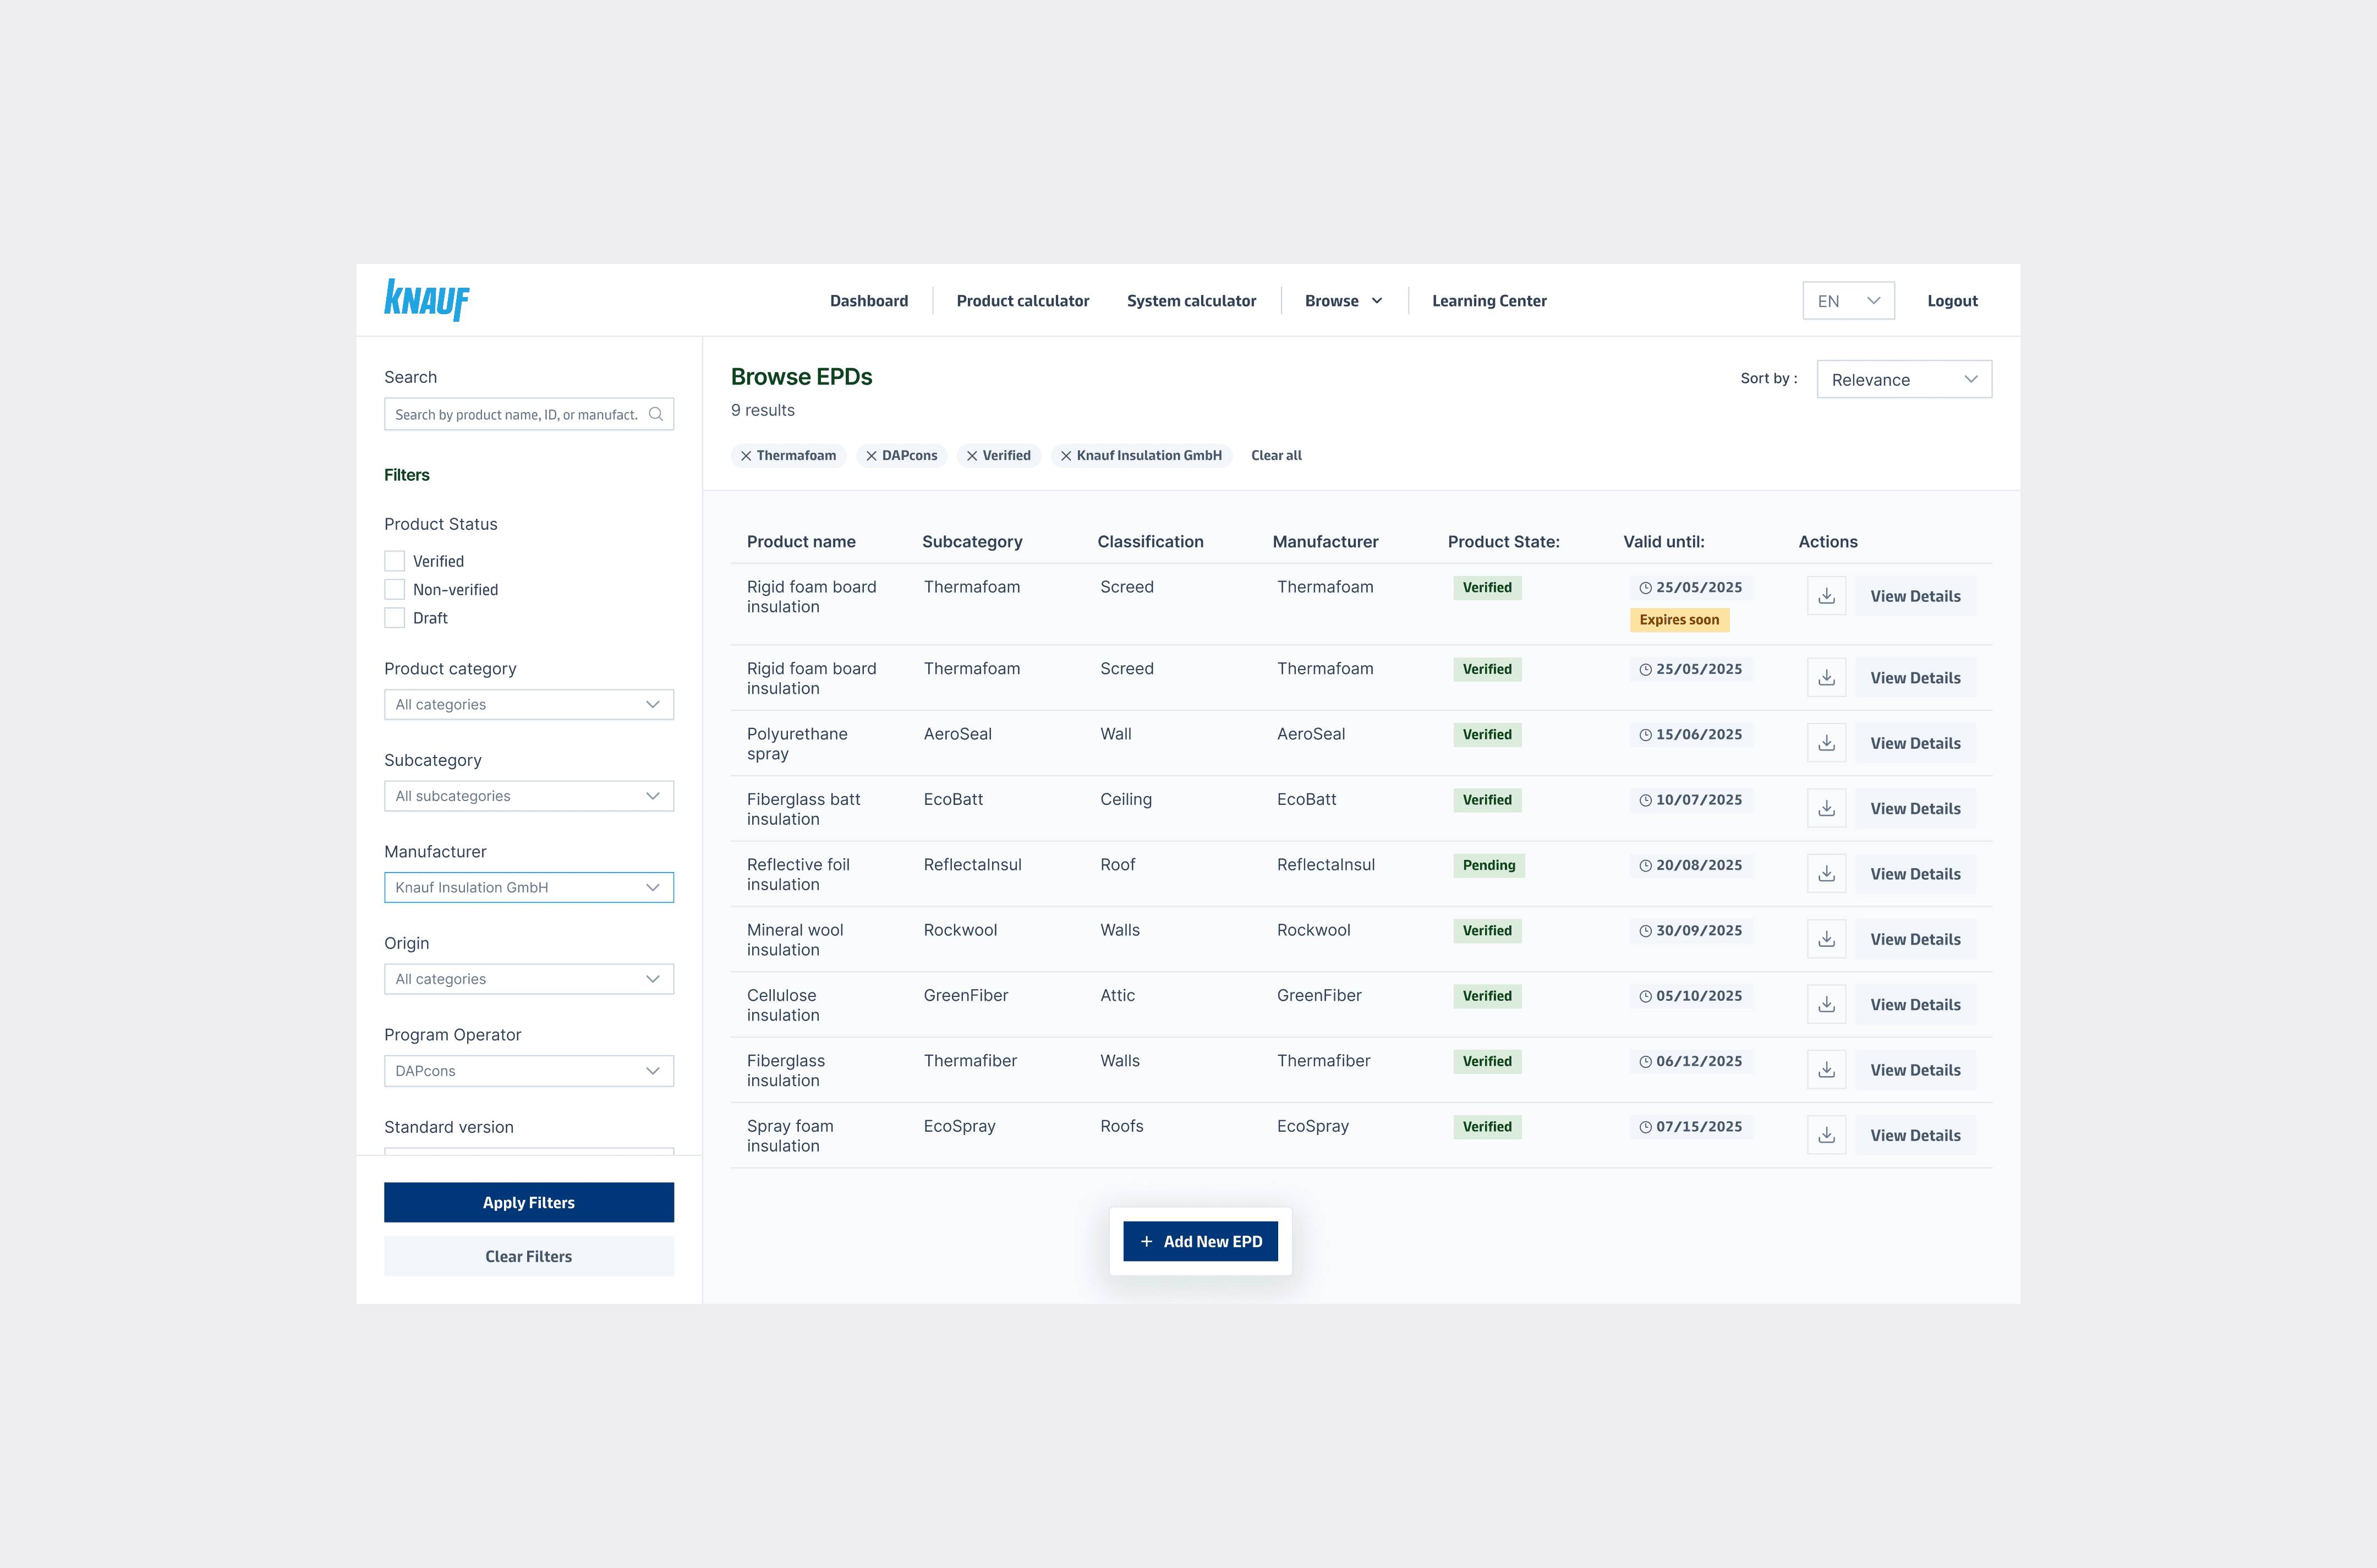Check the Verified status checkbox

pos(395,561)
